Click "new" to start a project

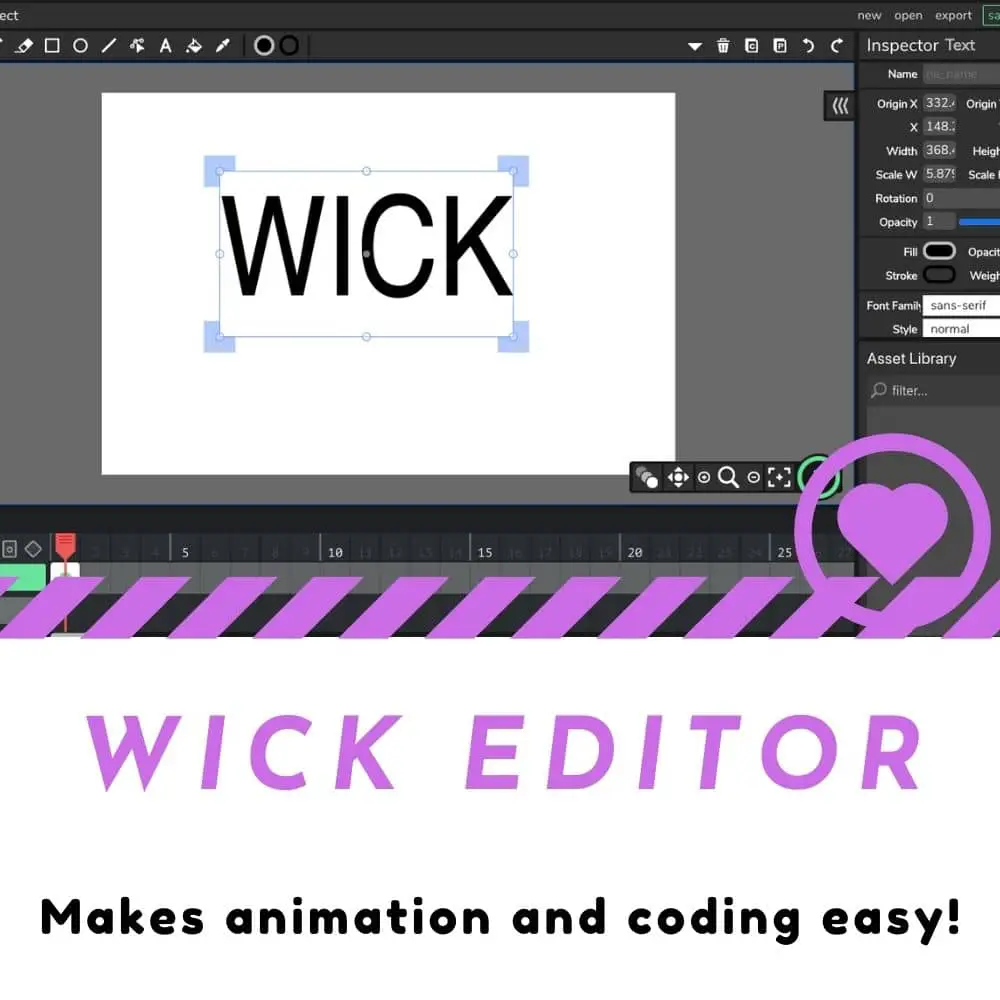coord(869,15)
